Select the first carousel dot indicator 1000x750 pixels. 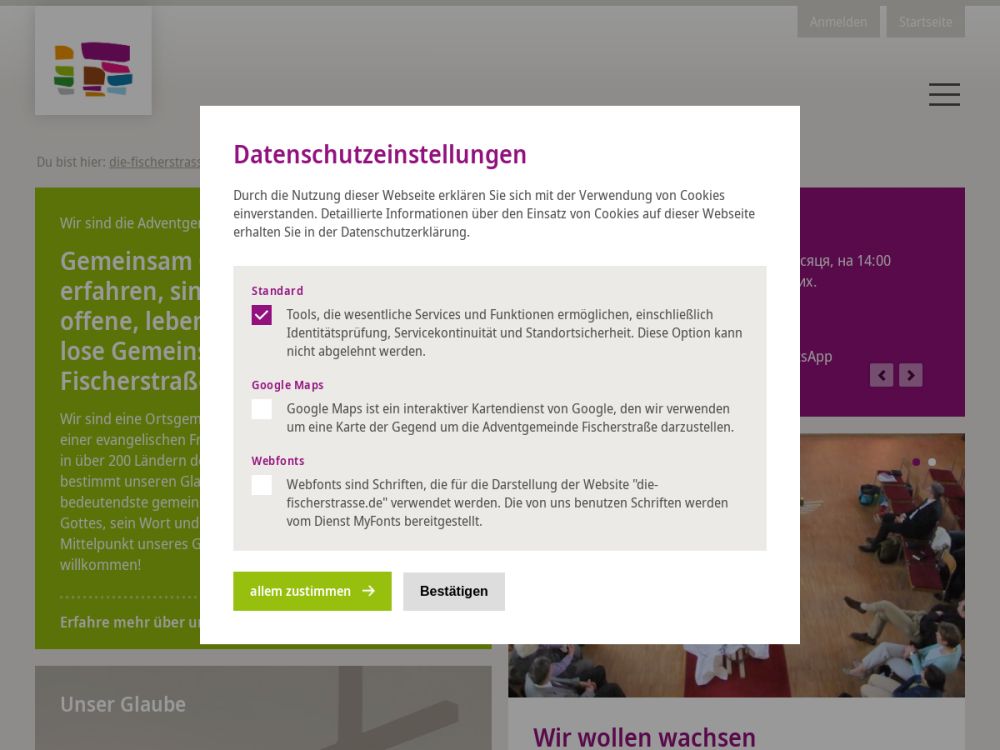(x=916, y=462)
